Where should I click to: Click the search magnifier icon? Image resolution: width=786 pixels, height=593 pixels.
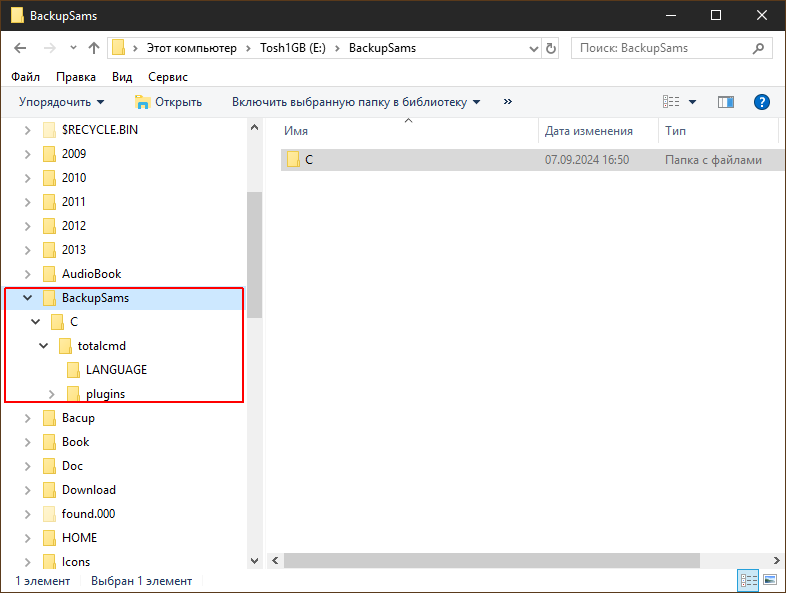click(x=758, y=48)
